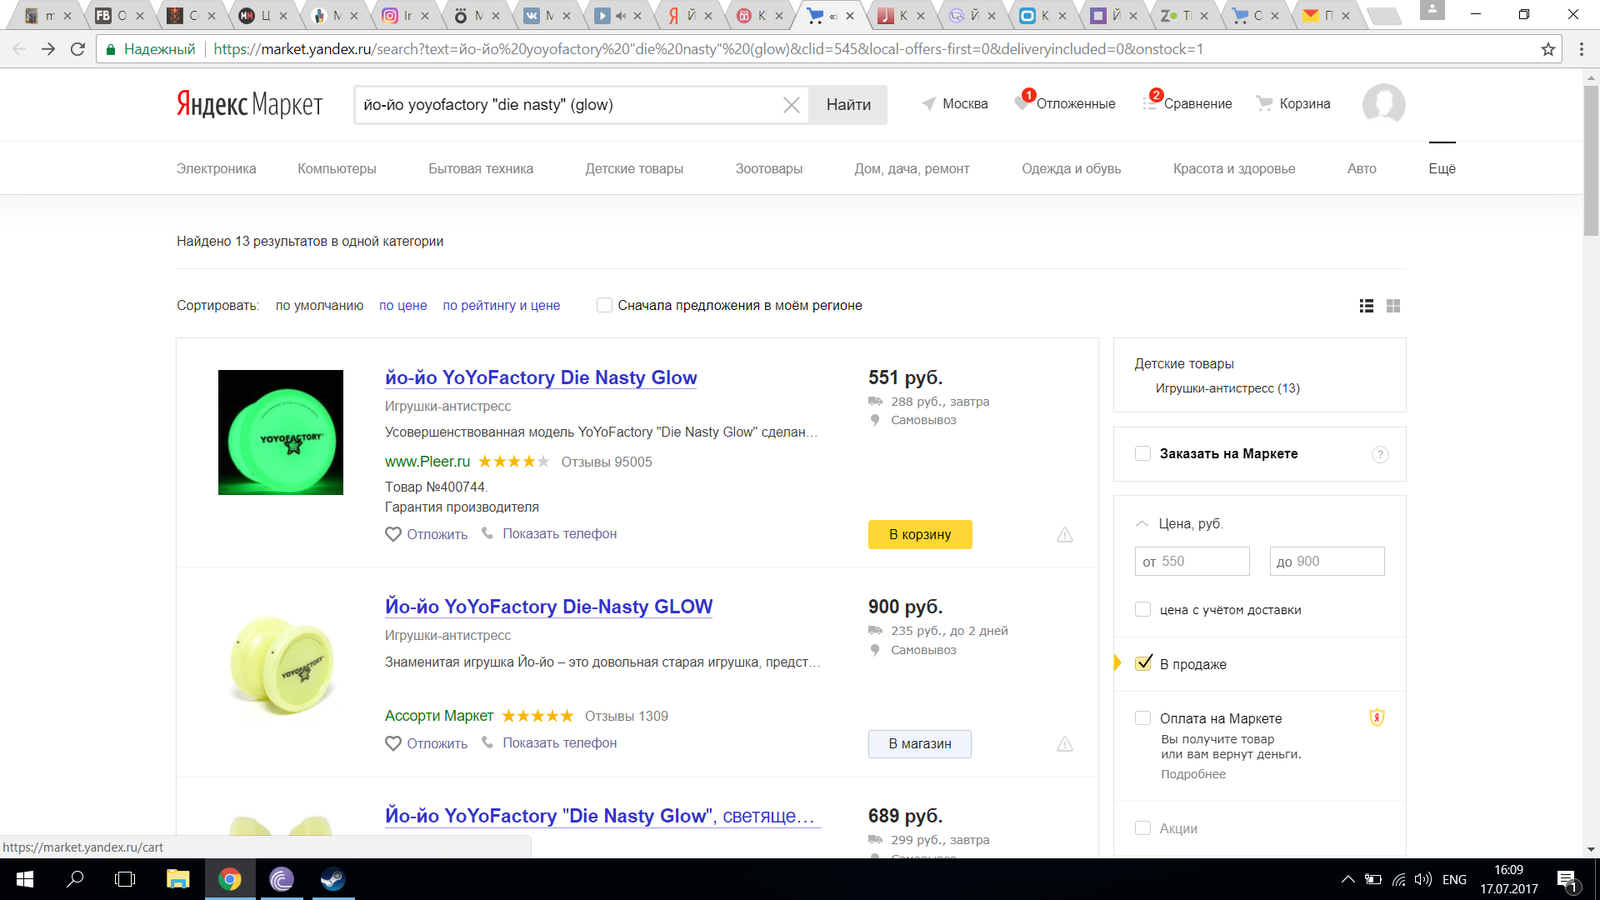This screenshot has width=1600, height=900.
Task: Open the Бытовая техника category
Action: pos(481,169)
